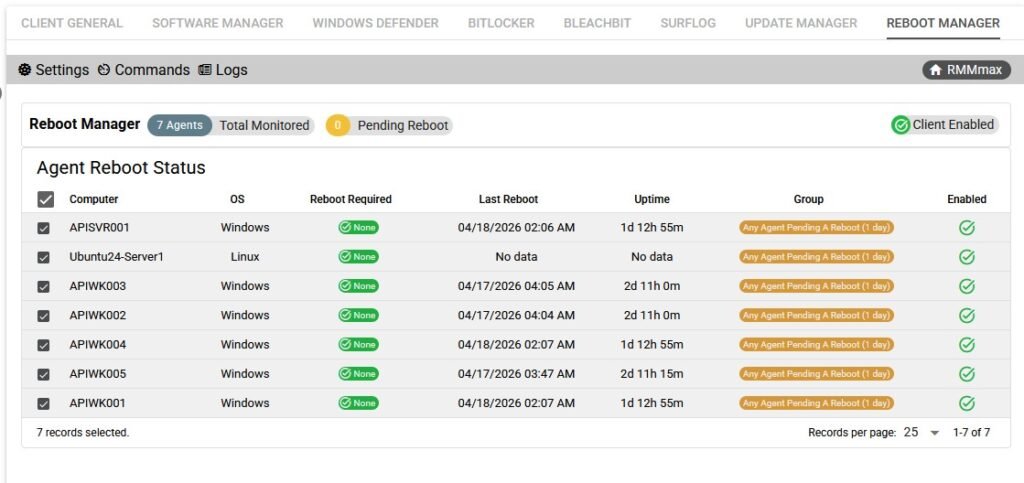Toggle the select-all checkbox in table header
Image resolution: width=1024 pixels, height=483 pixels.
tap(45, 200)
